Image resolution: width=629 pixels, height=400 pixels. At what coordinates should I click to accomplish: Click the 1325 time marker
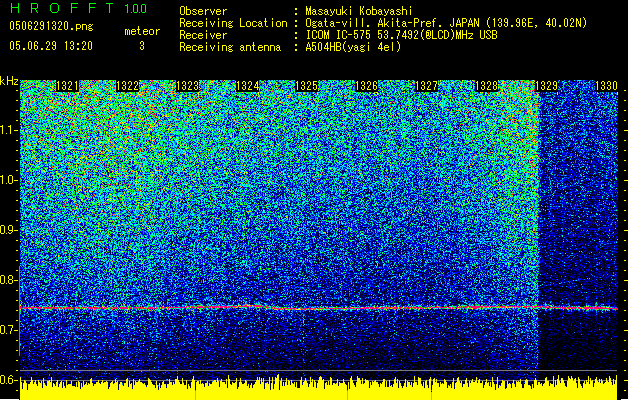307,86
